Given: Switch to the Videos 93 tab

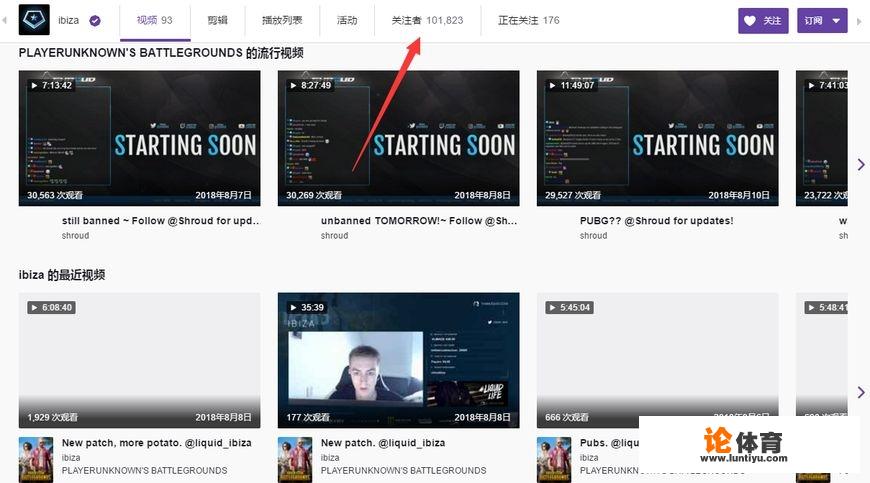Looking at the screenshot, I should tap(155, 21).
